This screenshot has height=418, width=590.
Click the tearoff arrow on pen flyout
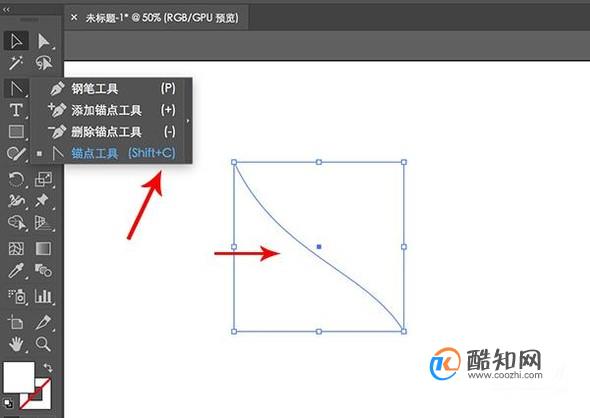188,121
